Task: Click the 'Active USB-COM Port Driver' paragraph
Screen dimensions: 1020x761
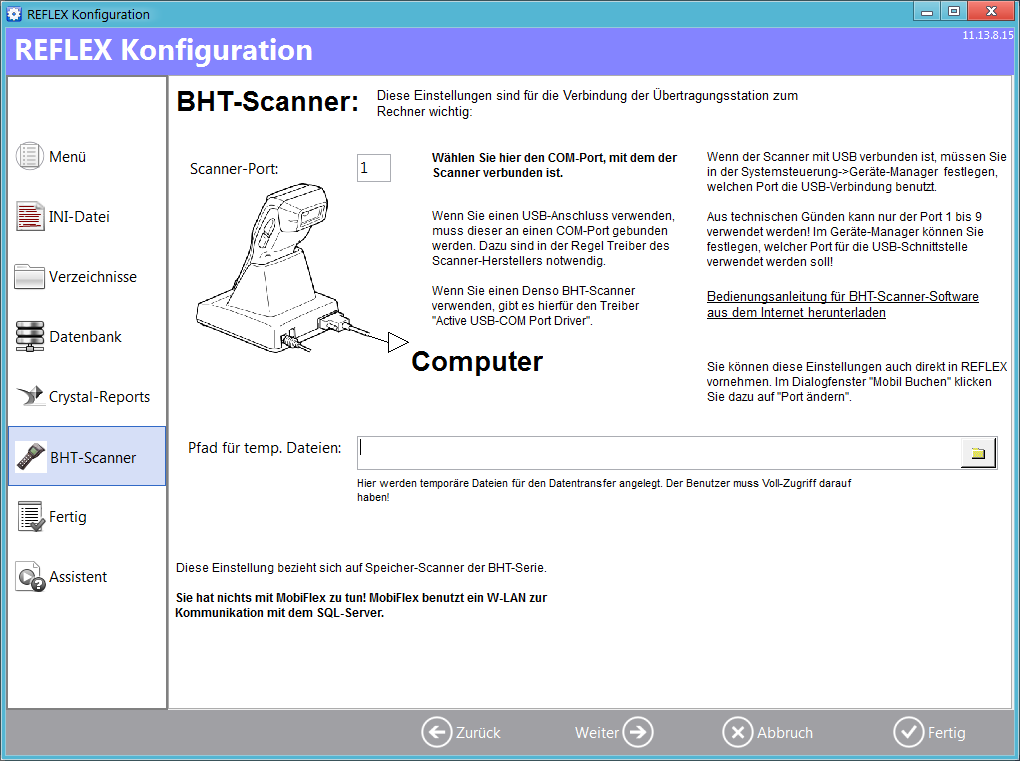Action: [x=535, y=306]
